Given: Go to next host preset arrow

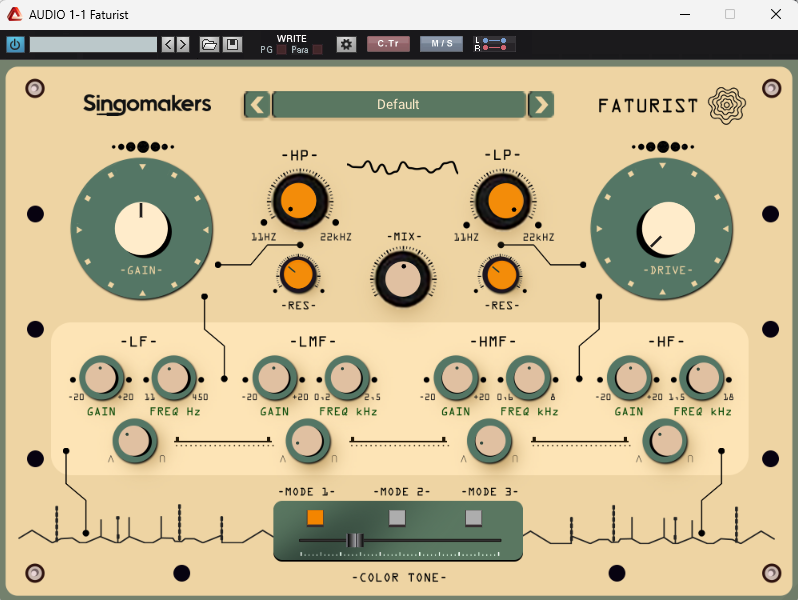Looking at the screenshot, I should pyautogui.click(x=183, y=45).
